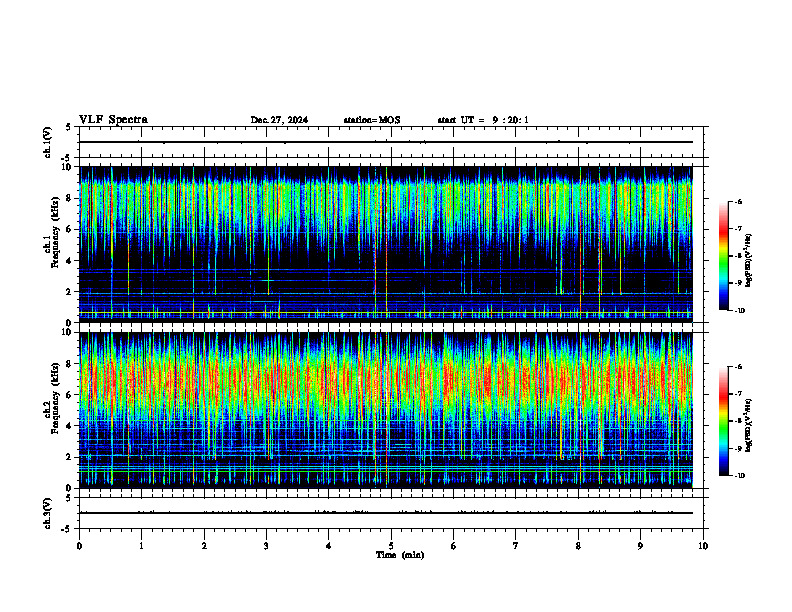Click the ch.2 PSD color scale bar

pyautogui.click(x=723, y=421)
